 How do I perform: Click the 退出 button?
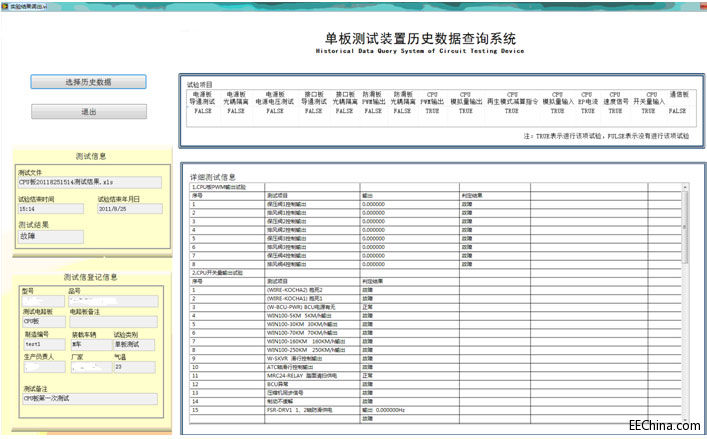click(89, 112)
